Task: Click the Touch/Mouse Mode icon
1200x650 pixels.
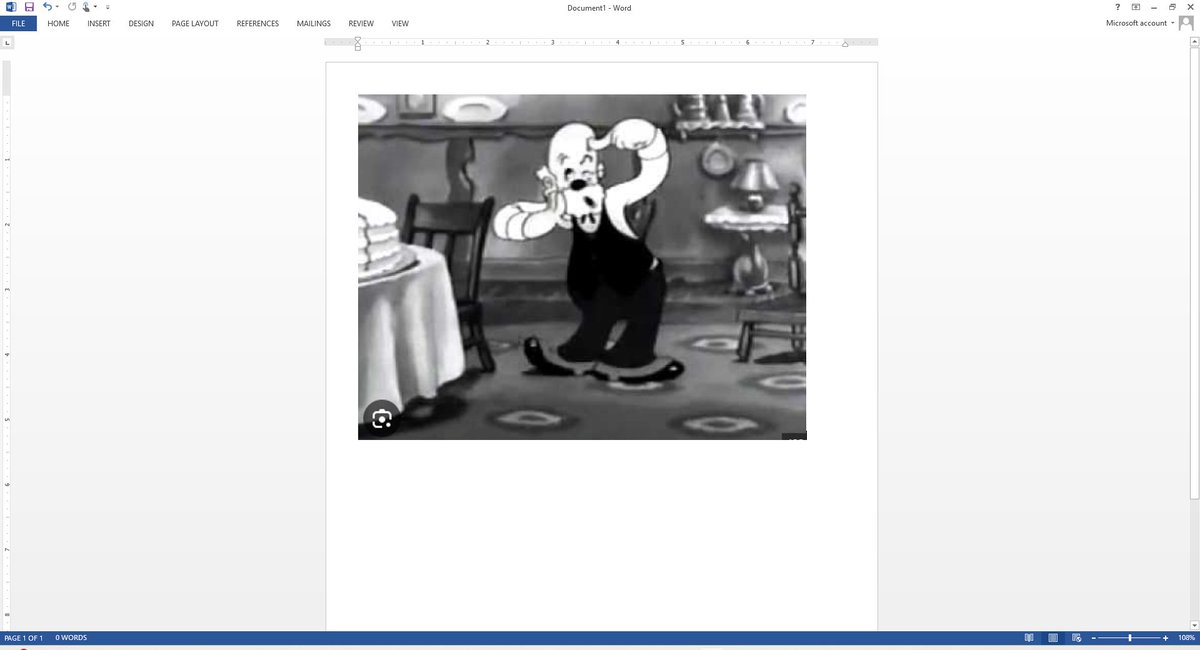Action: 87,7
